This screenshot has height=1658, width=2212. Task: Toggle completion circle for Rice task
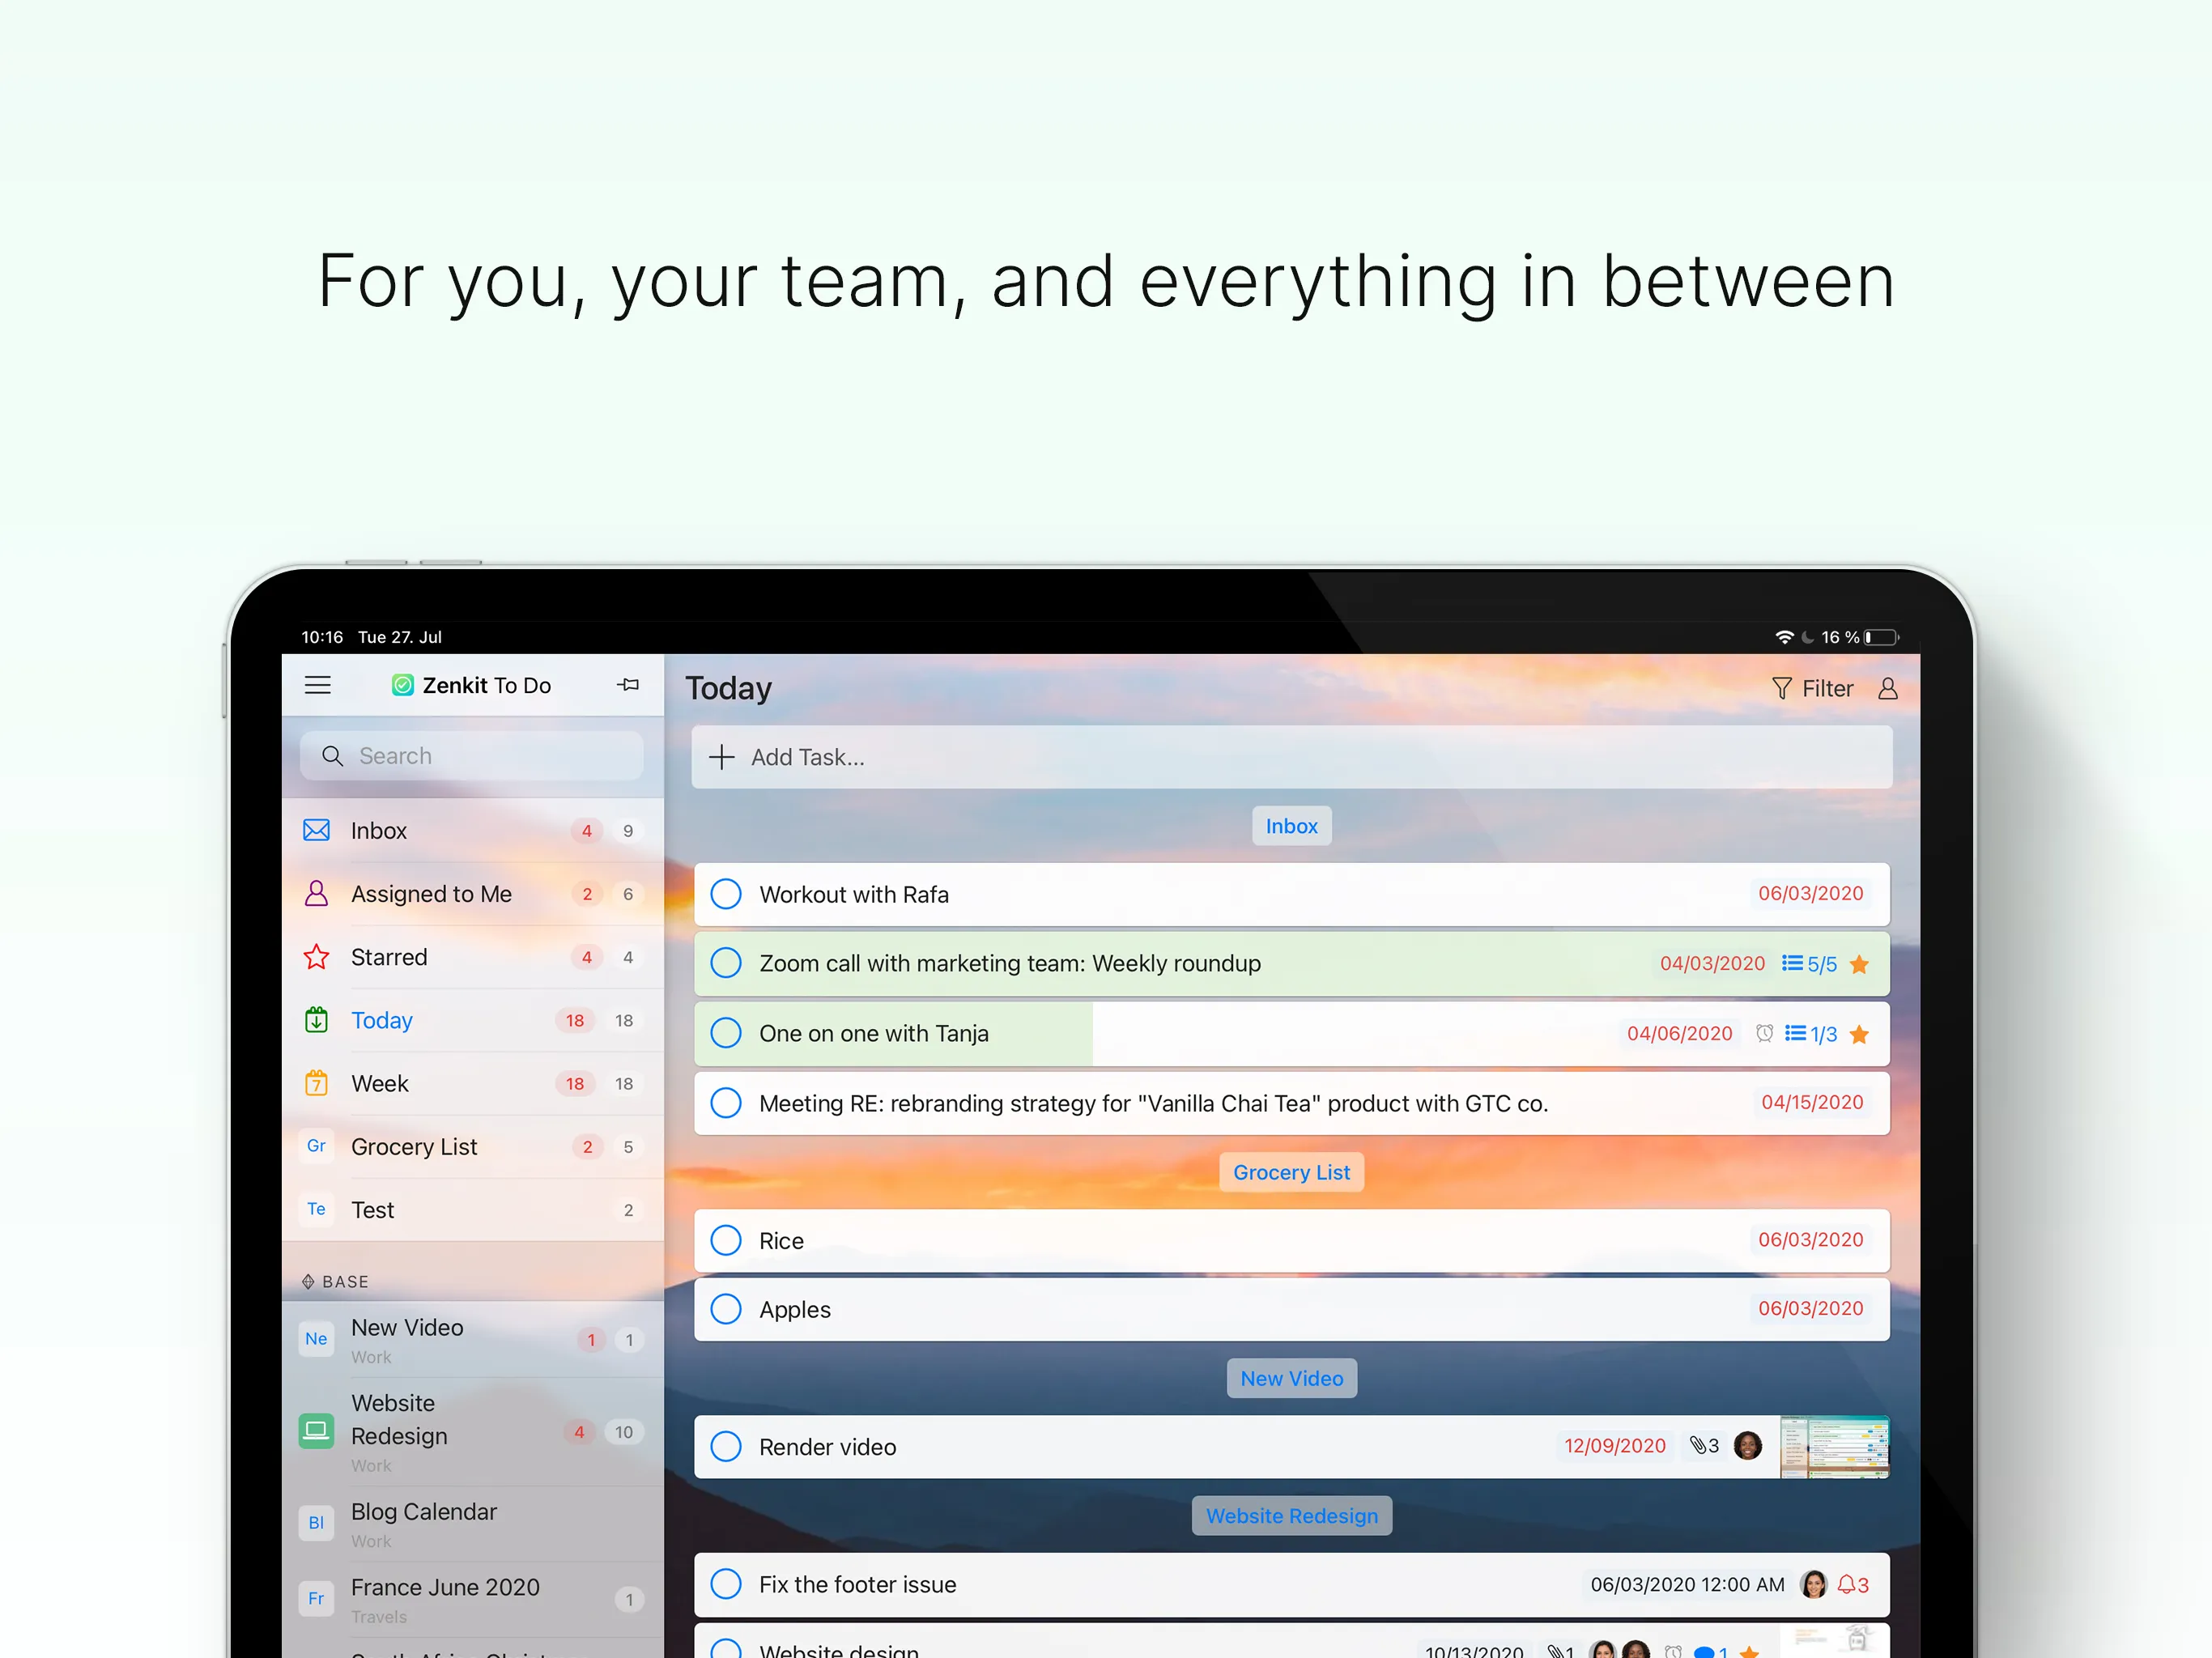pos(728,1240)
